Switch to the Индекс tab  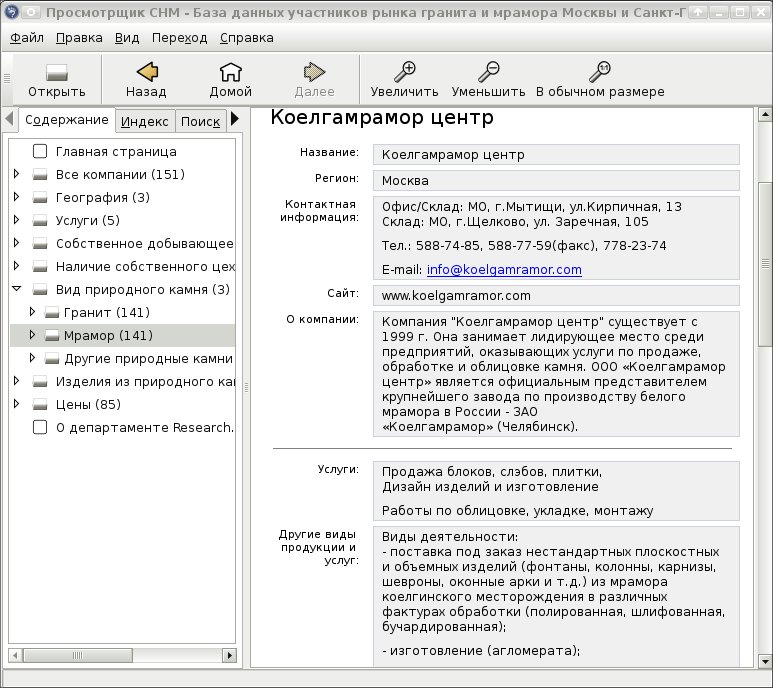[144, 121]
